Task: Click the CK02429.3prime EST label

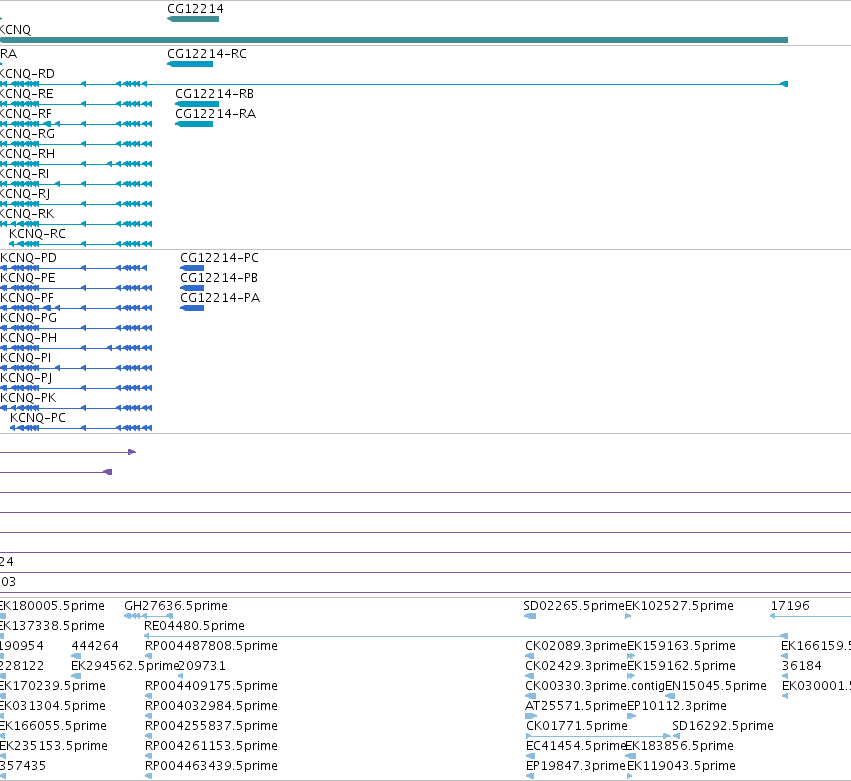Action: (576, 666)
